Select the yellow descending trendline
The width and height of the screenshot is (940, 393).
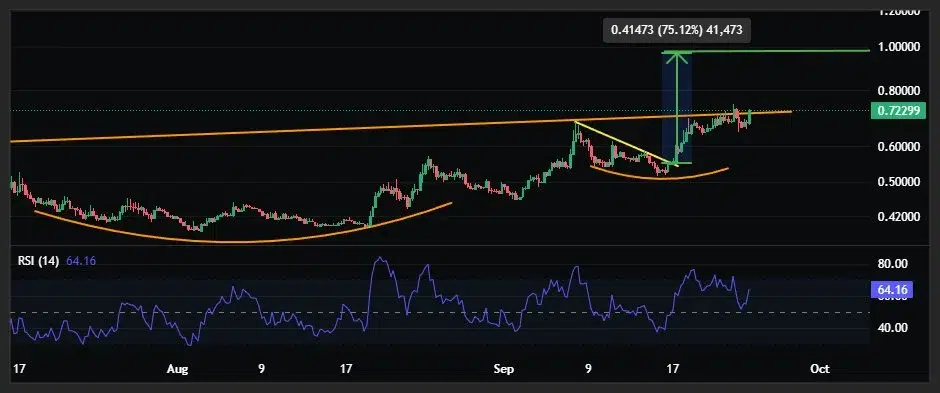point(626,144)
